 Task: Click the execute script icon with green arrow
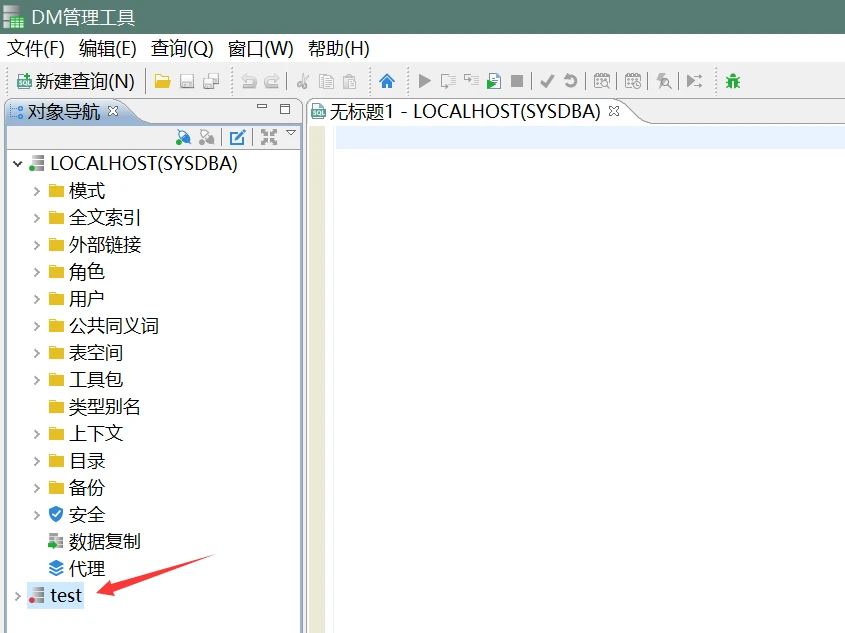[x=493, y=82]
